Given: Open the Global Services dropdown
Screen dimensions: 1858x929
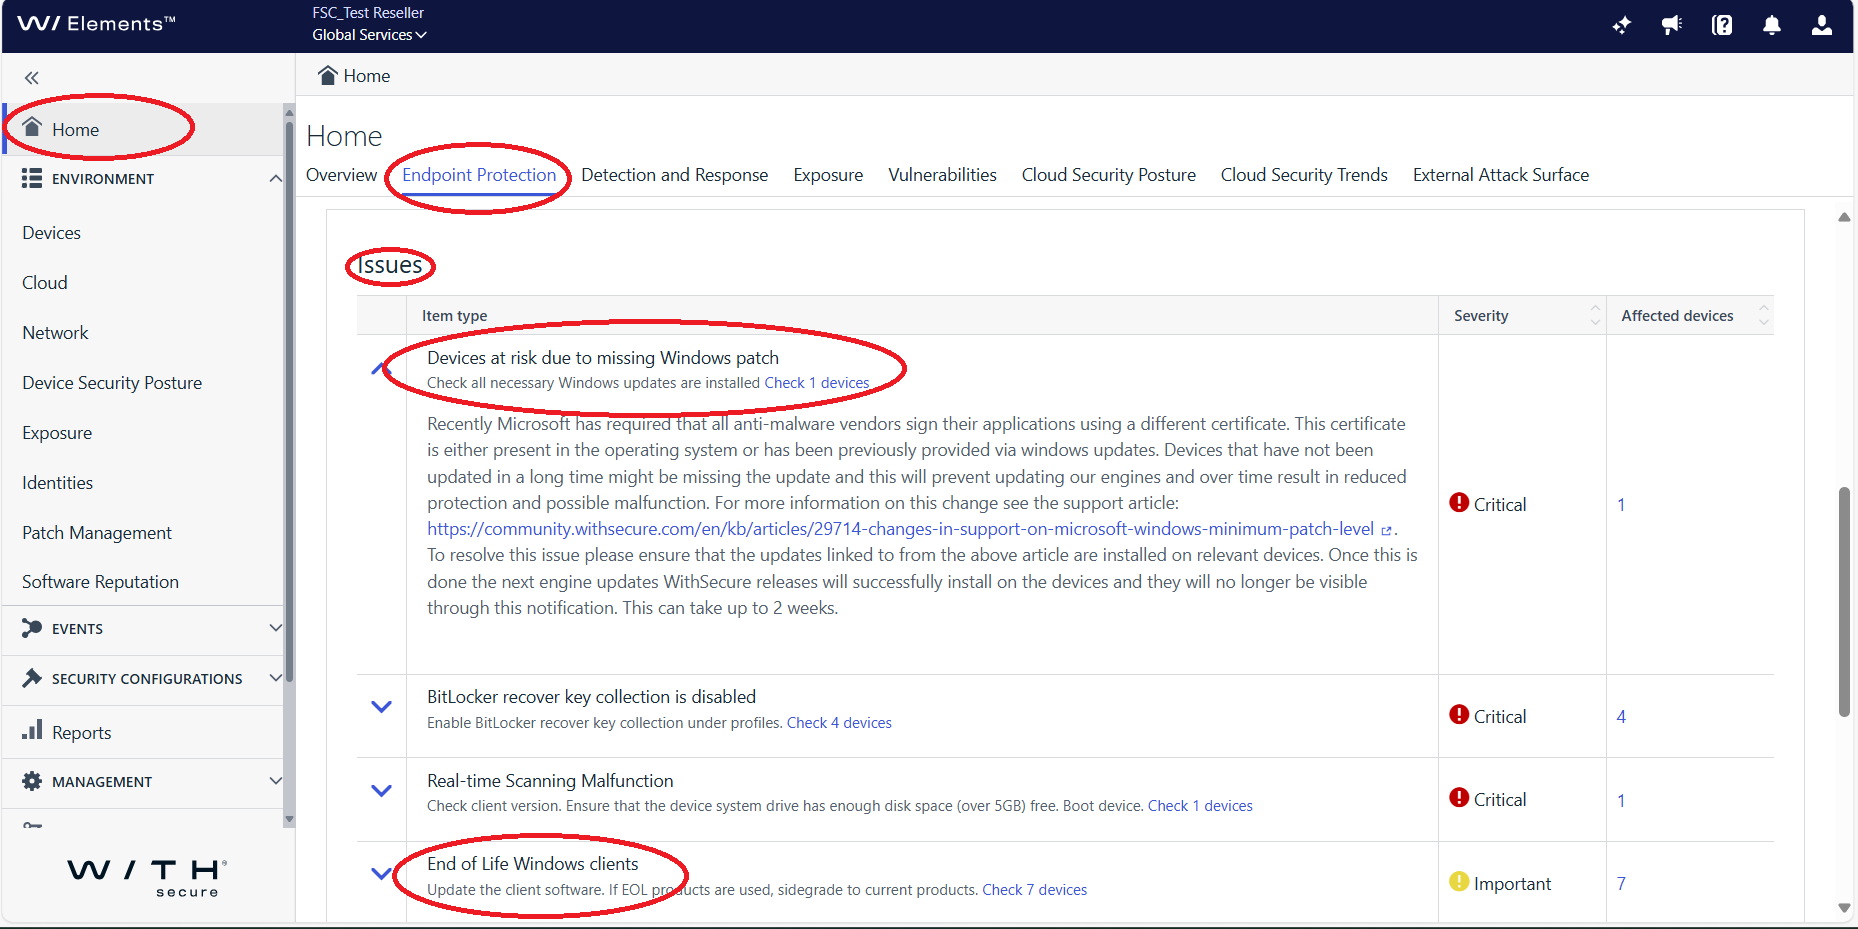Looking at the screenshot, I should click(369, 35).
